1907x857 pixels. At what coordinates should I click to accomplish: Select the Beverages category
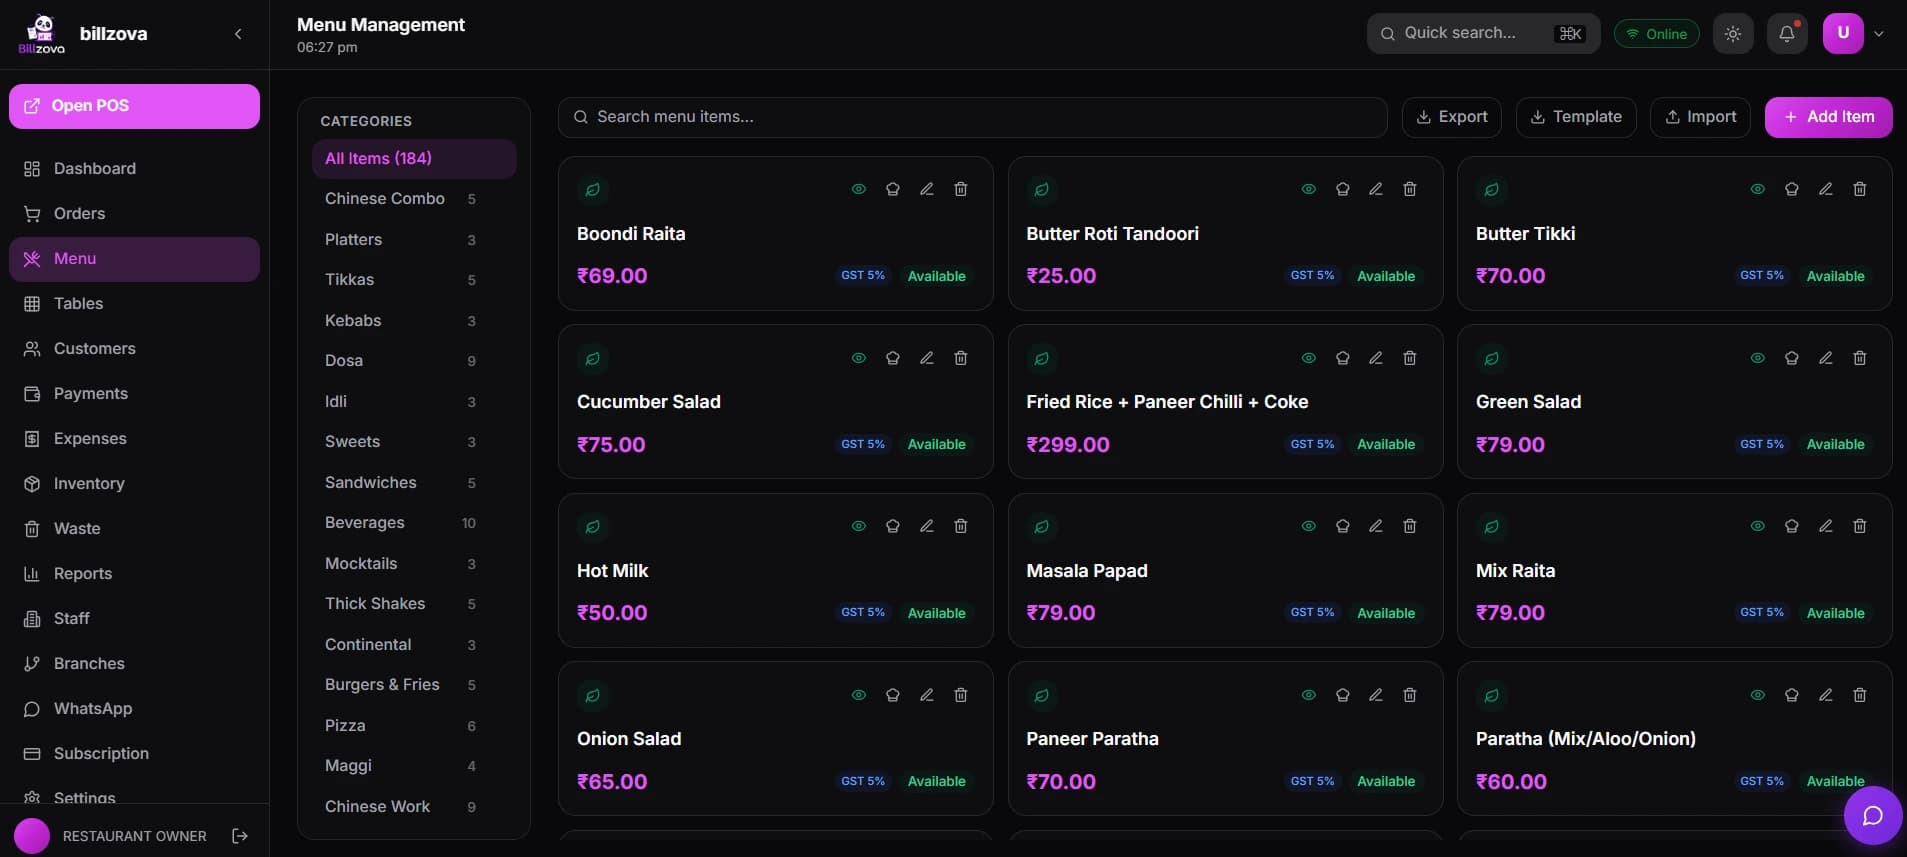[414, 523]
